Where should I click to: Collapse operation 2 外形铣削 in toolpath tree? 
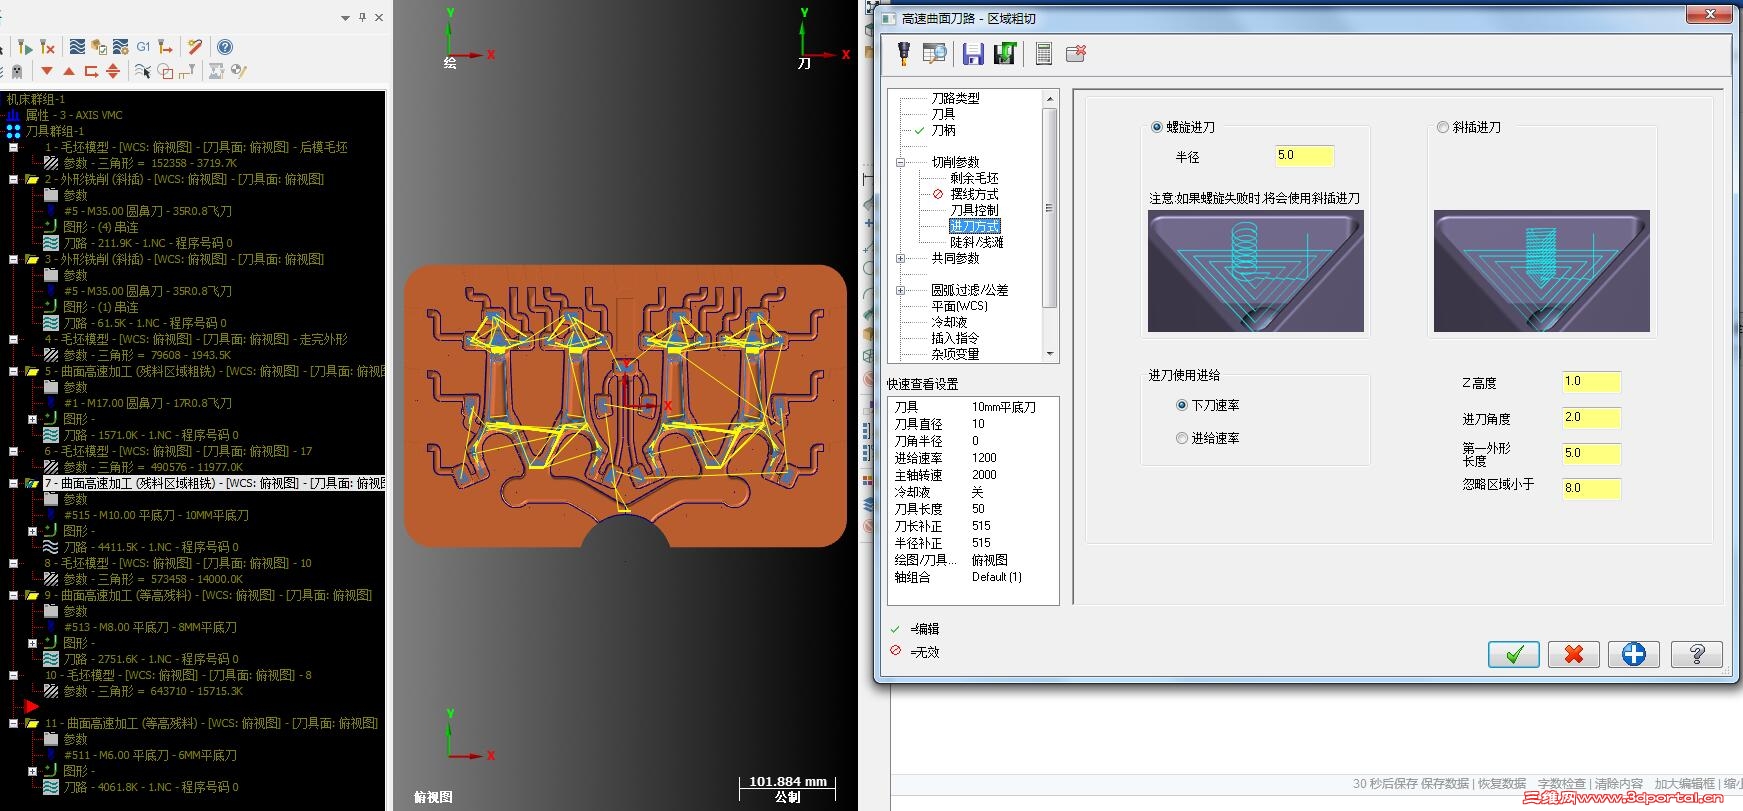coord(13,179)
